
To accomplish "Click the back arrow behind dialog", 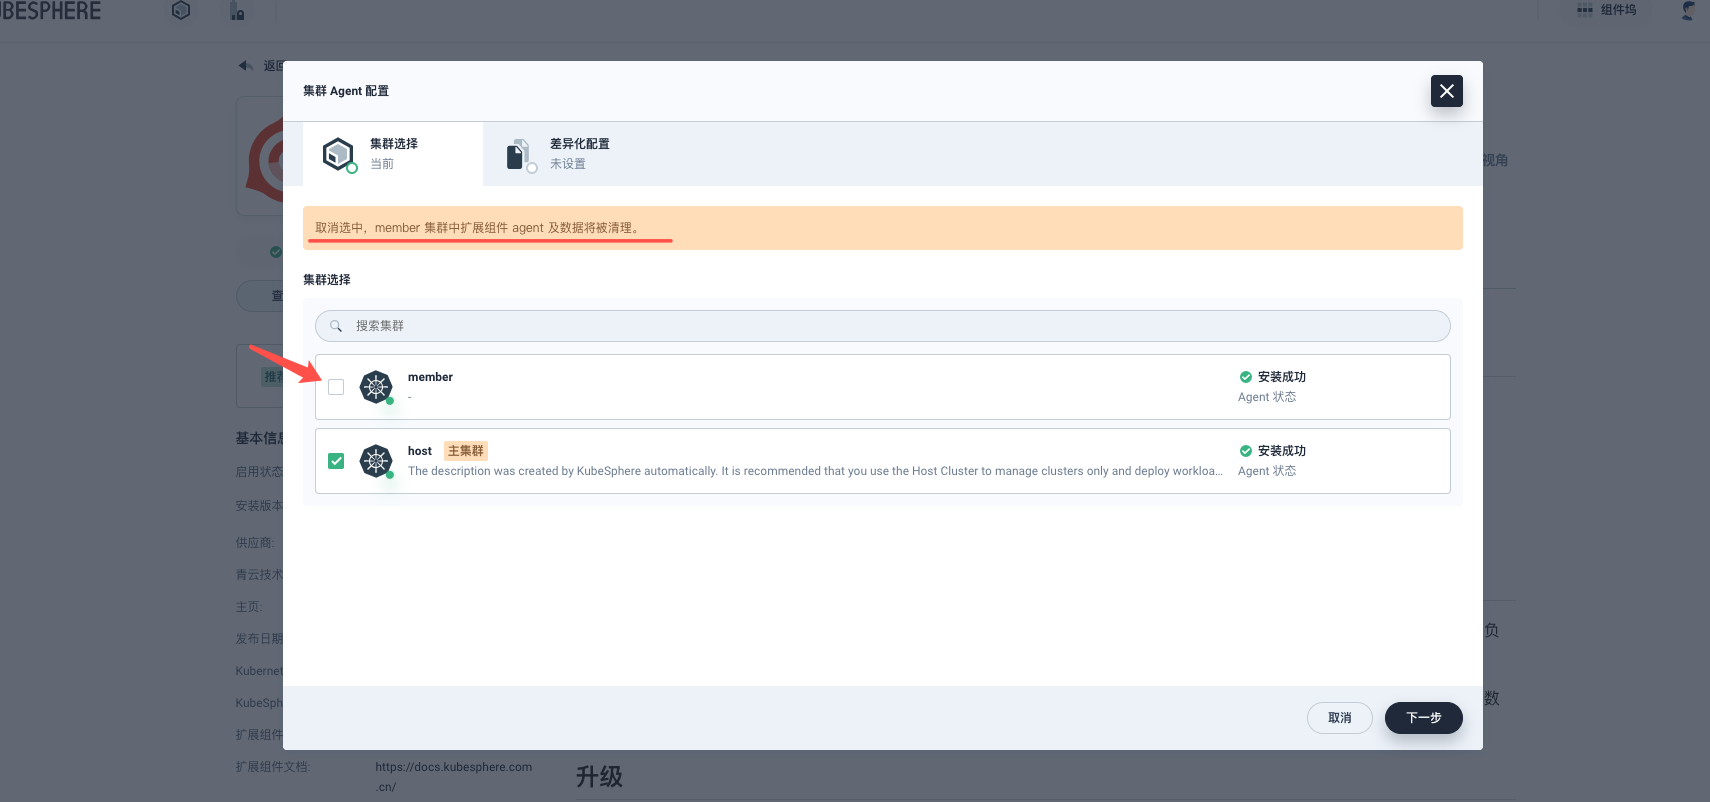I will tap(245, 66).
